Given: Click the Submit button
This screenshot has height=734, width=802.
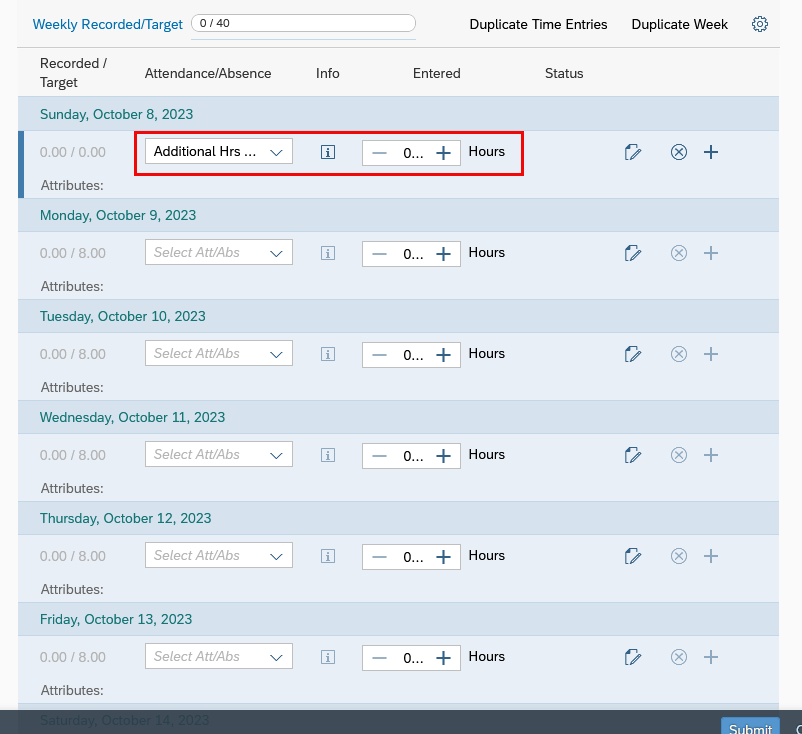Looking at the screenshot, I should click(x=749, y=727).
